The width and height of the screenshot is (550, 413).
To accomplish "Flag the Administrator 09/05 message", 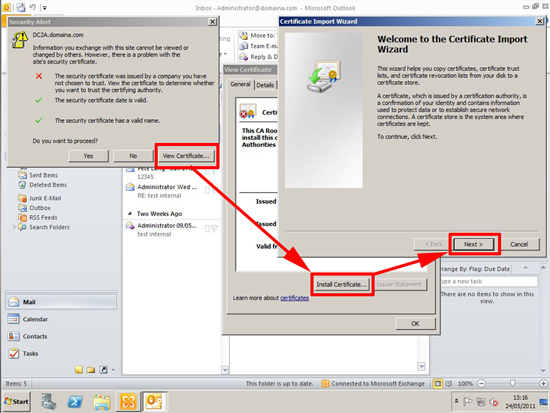I will coord(214,229).
